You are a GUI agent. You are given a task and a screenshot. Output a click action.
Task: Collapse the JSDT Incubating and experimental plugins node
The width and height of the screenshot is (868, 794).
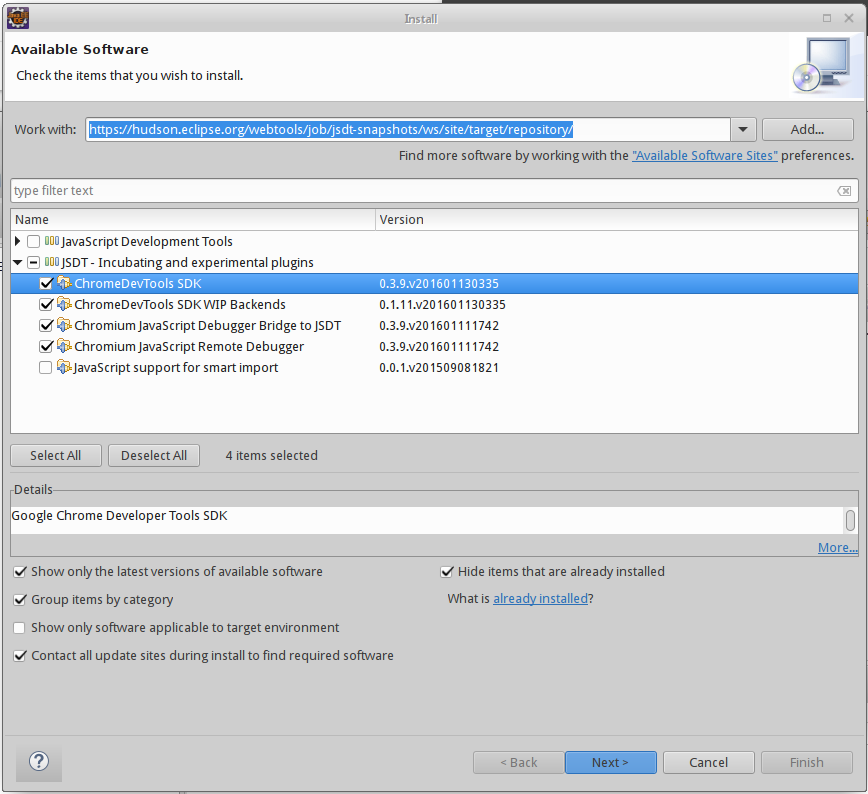pos(17,262)
